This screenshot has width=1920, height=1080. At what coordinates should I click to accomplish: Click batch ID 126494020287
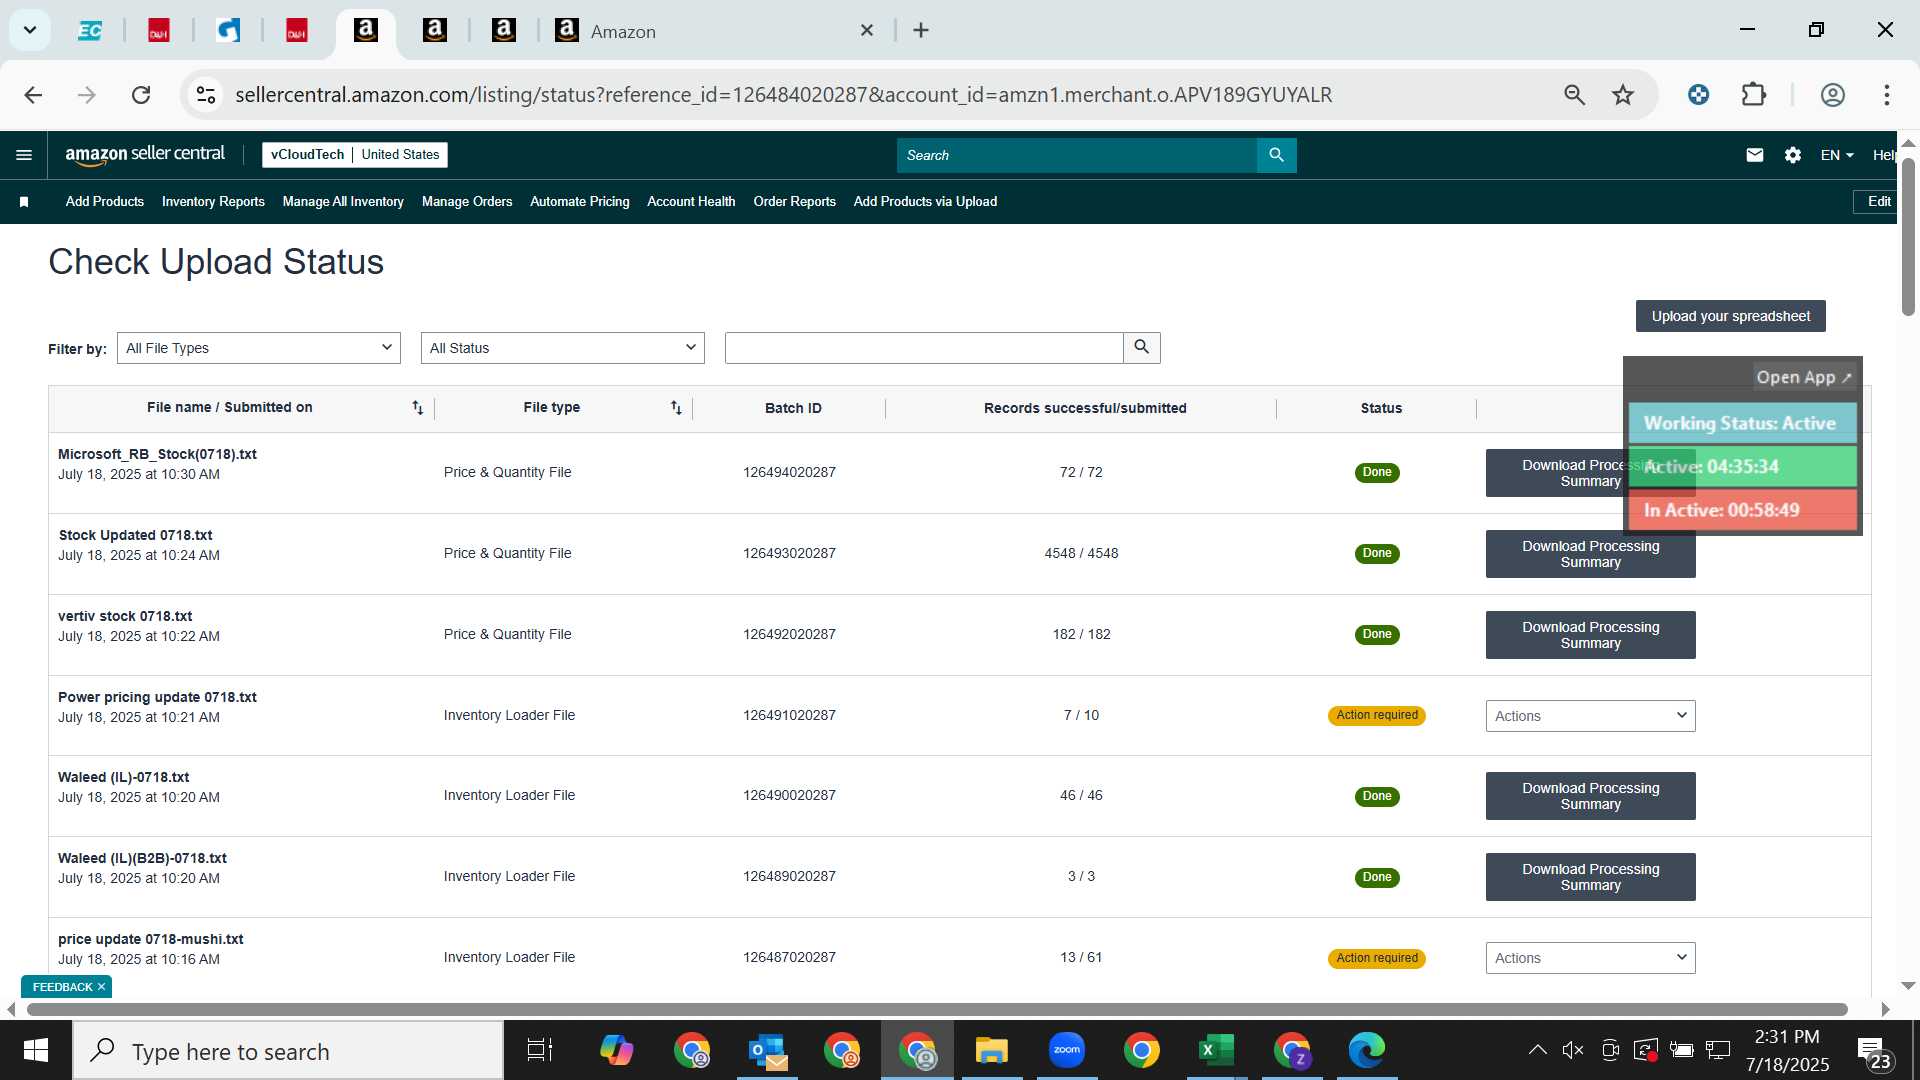[x=789, y=473]
